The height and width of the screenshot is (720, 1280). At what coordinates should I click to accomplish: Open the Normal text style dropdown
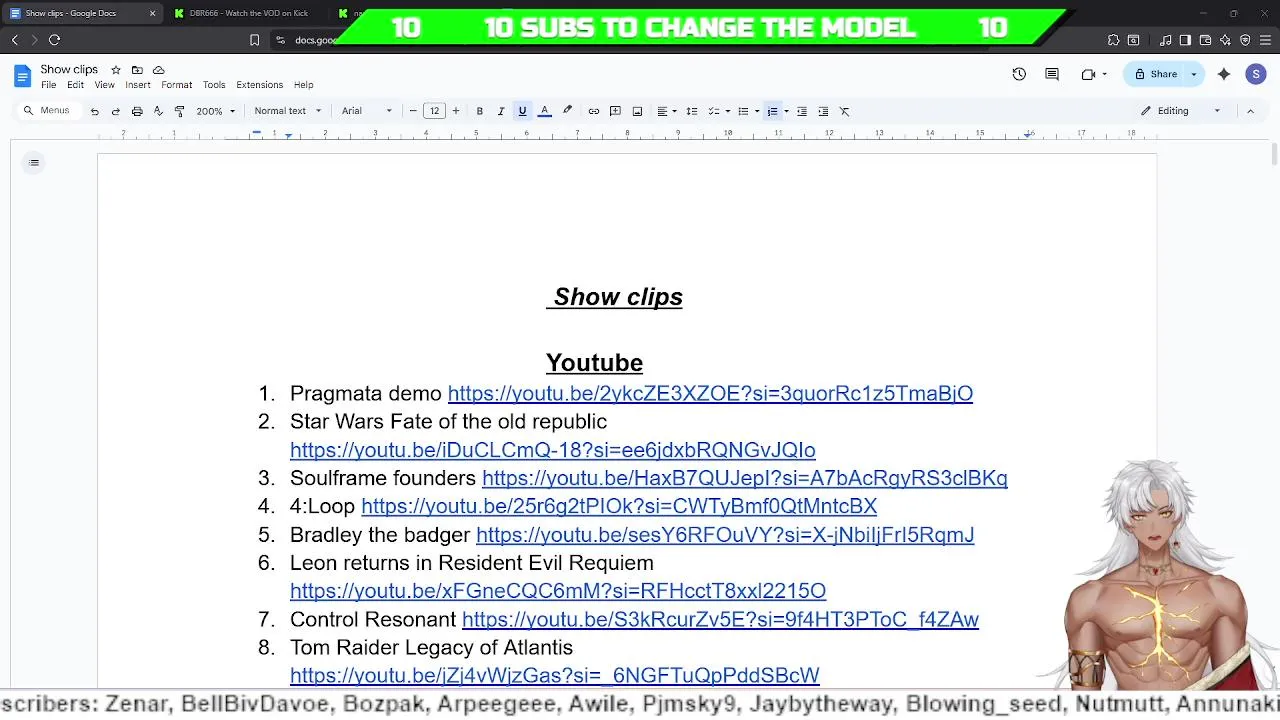coord(288,111)
